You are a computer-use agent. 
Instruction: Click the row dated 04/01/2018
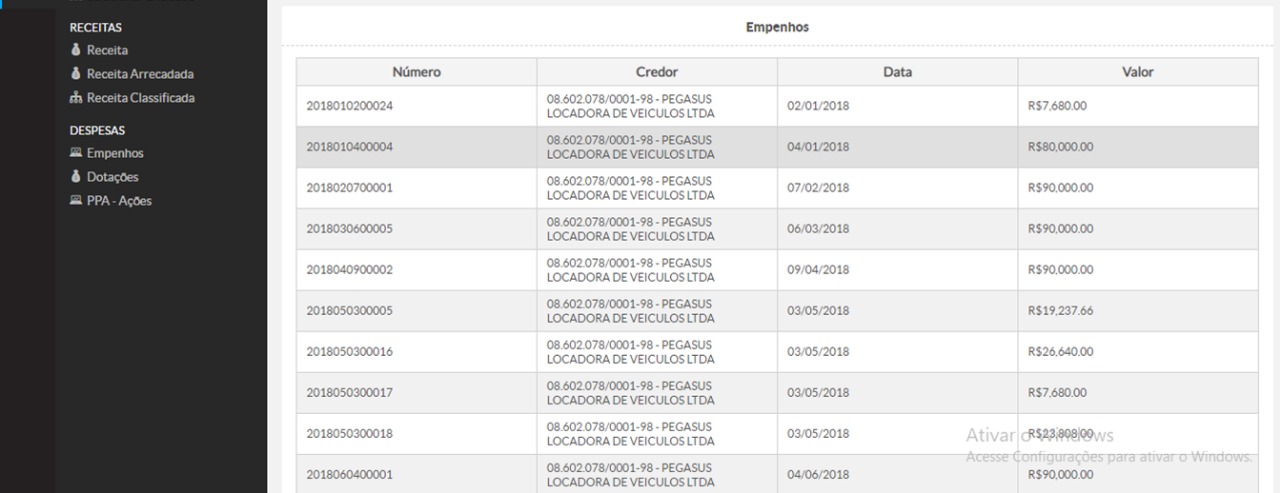pos(818,147)
